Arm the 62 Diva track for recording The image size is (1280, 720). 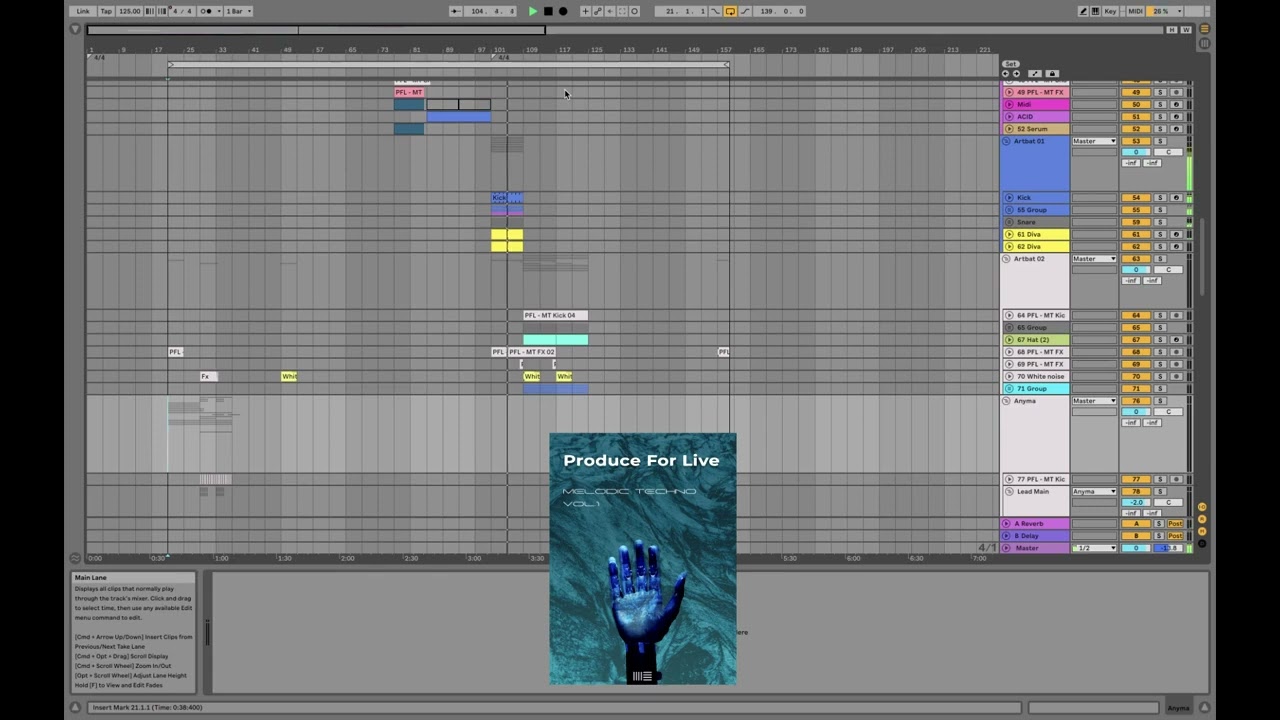(1176, 246)
